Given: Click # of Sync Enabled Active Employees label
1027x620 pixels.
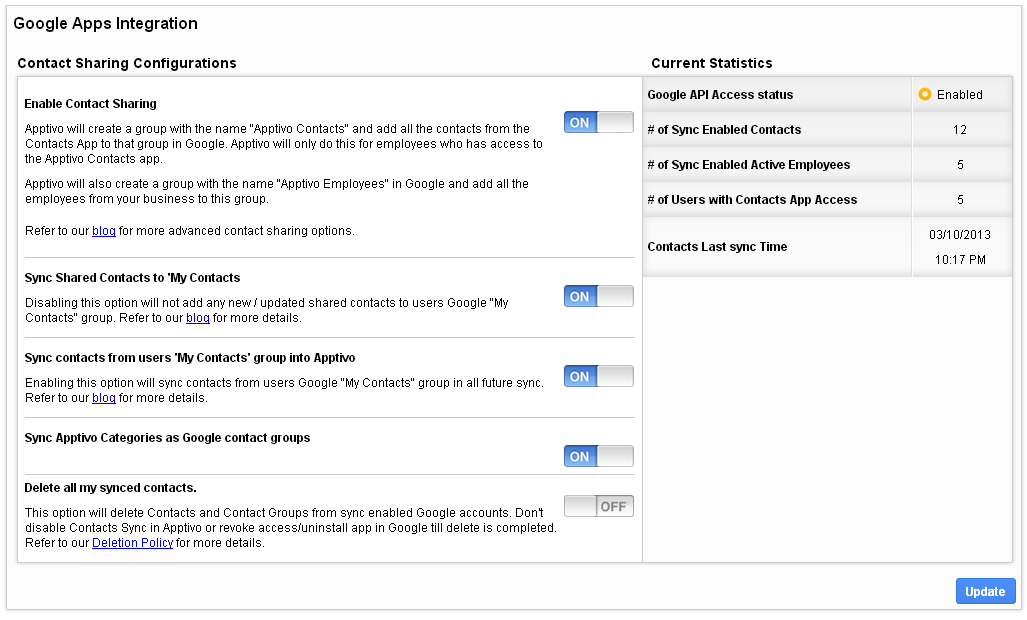Looking at the screenshot, I should click(x=748, y=165).
